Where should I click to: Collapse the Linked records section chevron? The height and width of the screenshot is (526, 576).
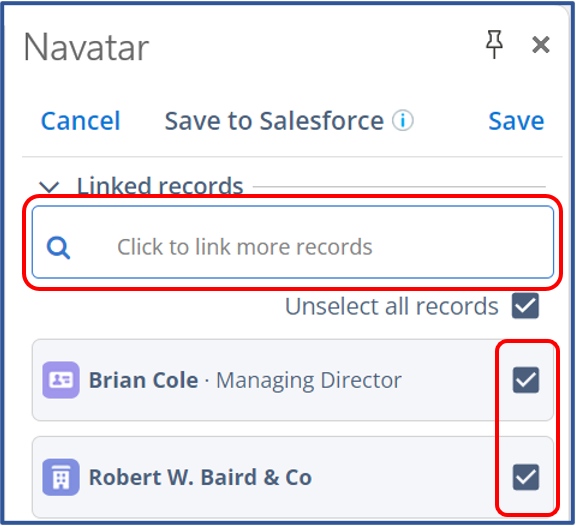coord(49,187)
